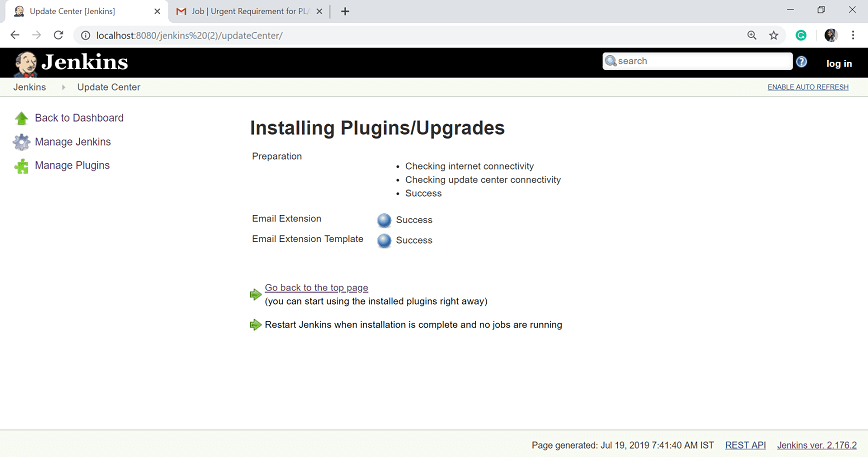
Task: Open the Jenkins breadcrumb item
Action: pos(29,87)
